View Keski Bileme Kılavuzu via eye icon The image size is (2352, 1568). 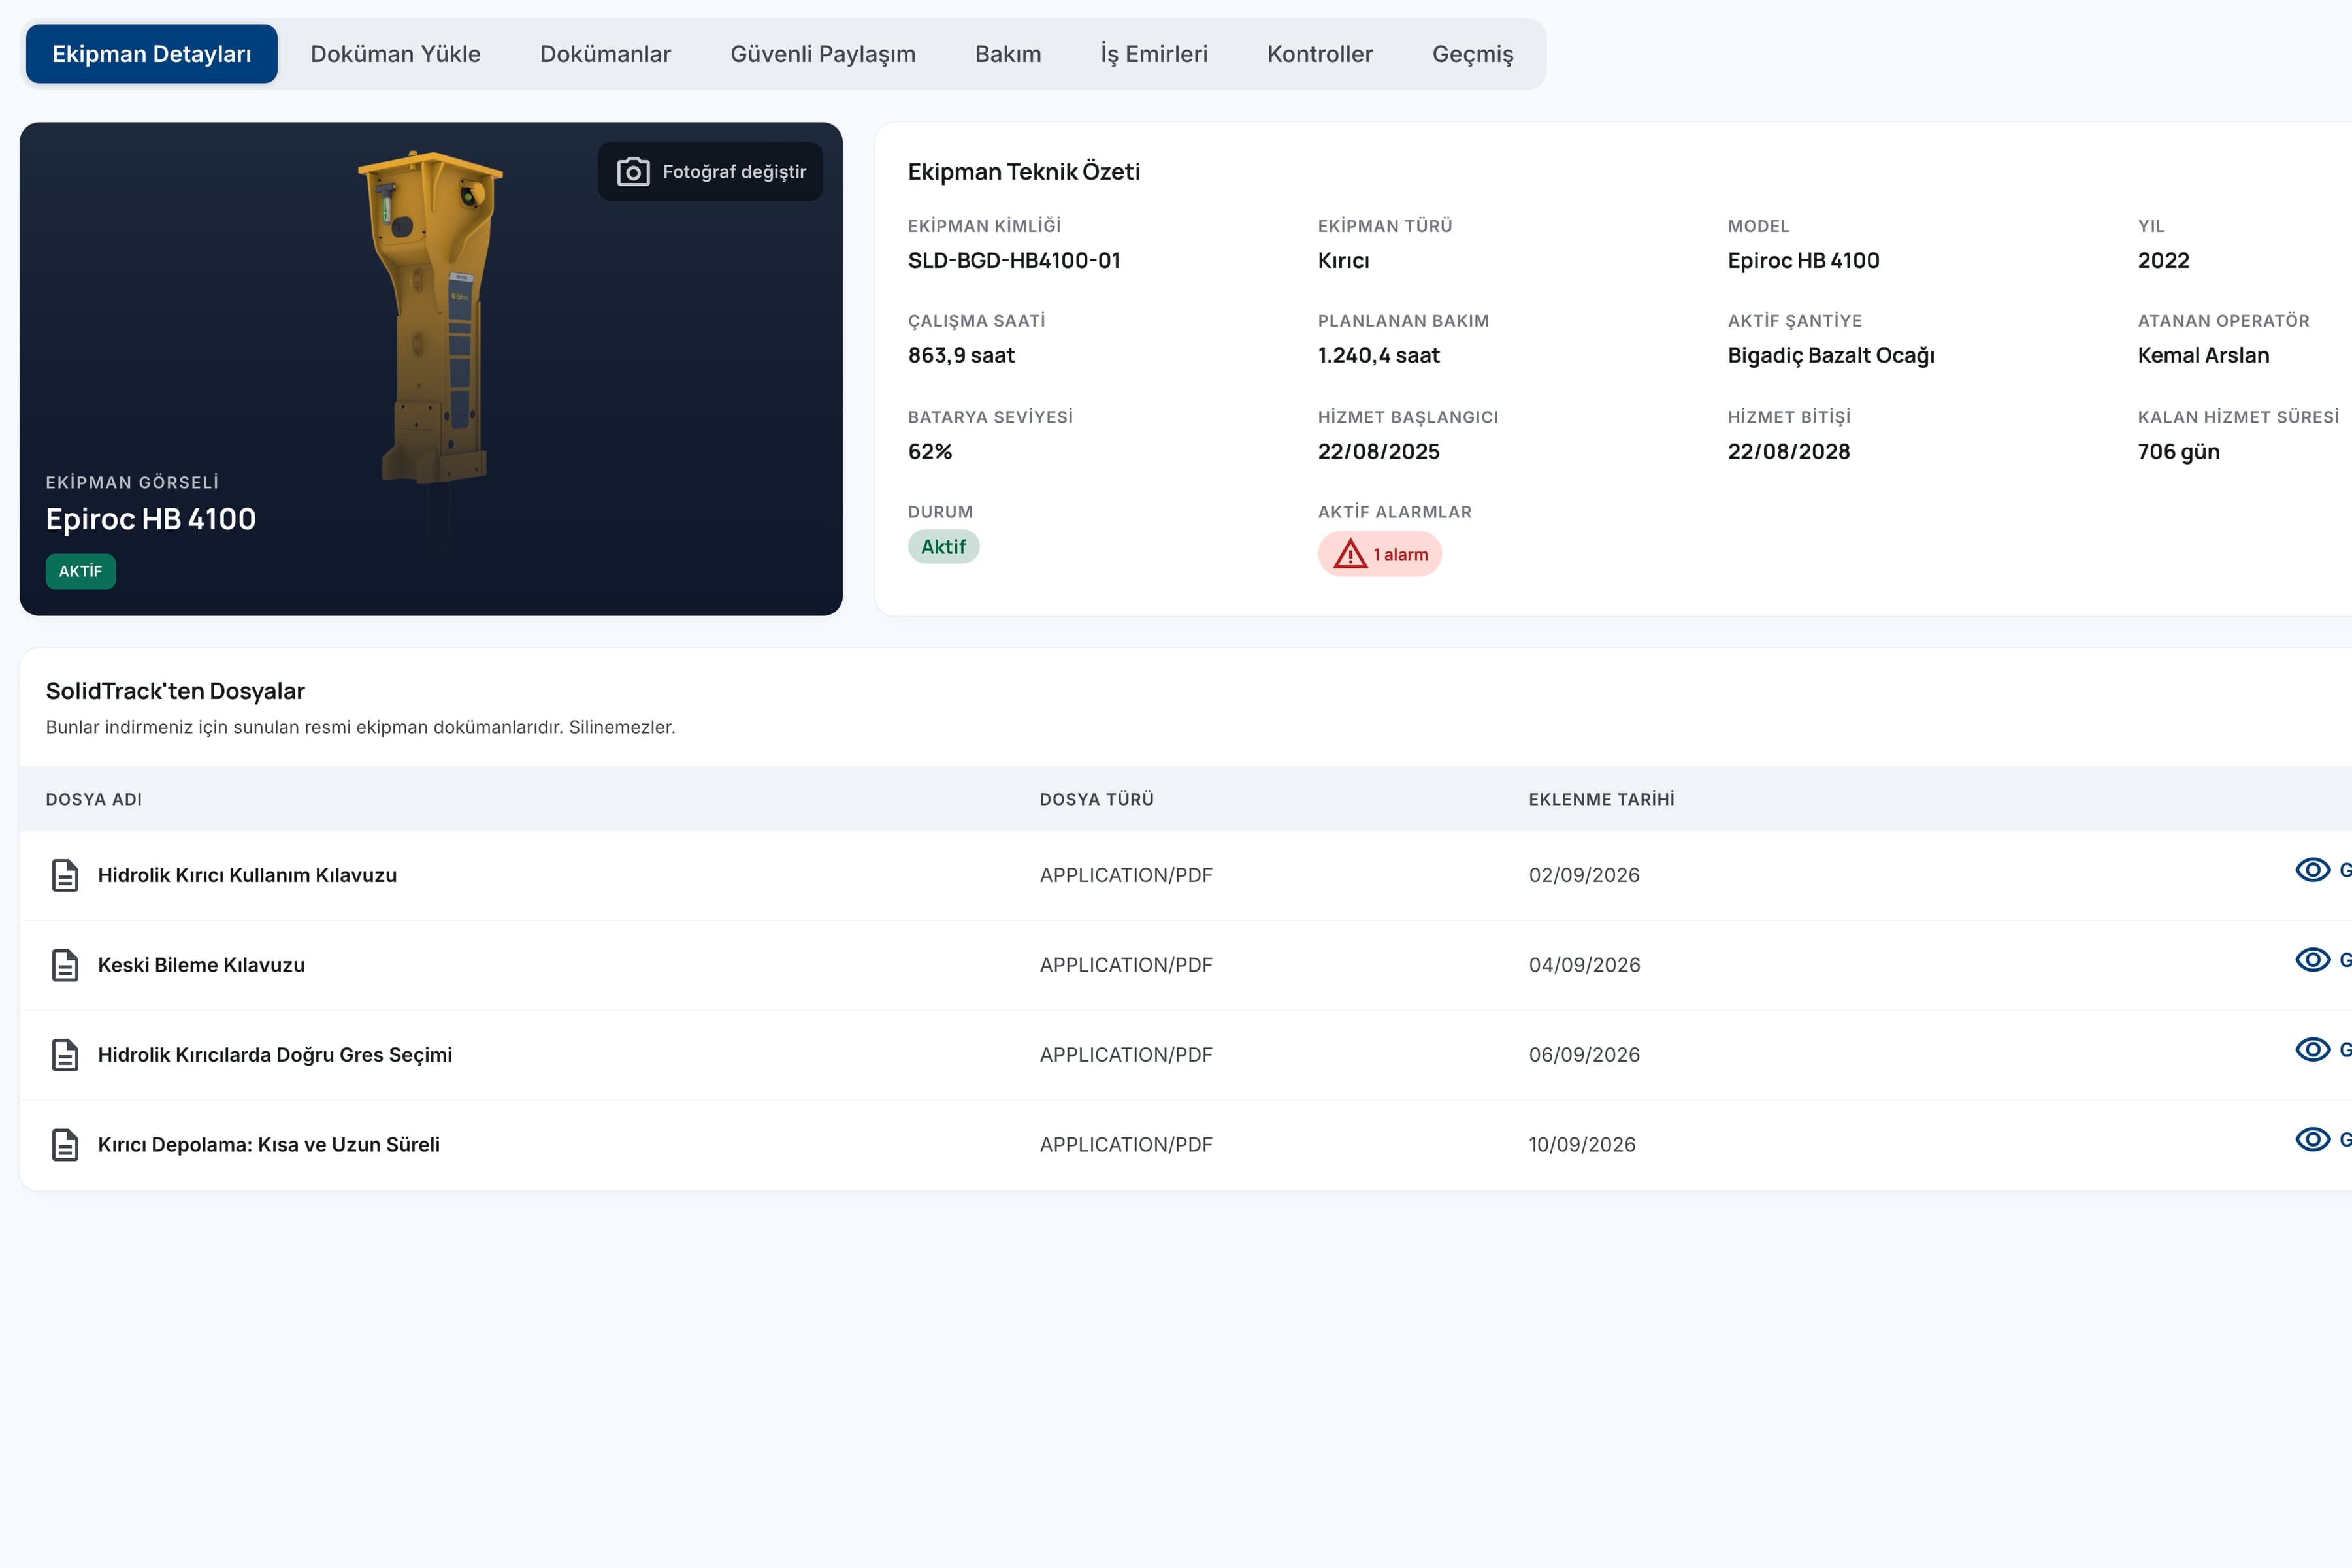click(2312, 960)
